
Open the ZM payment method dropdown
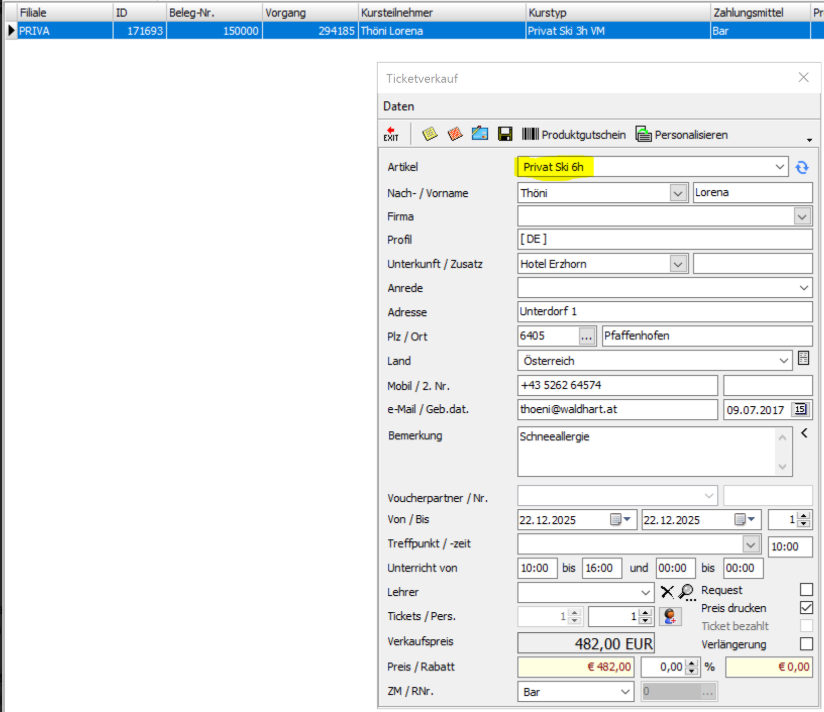click(625, 691)
